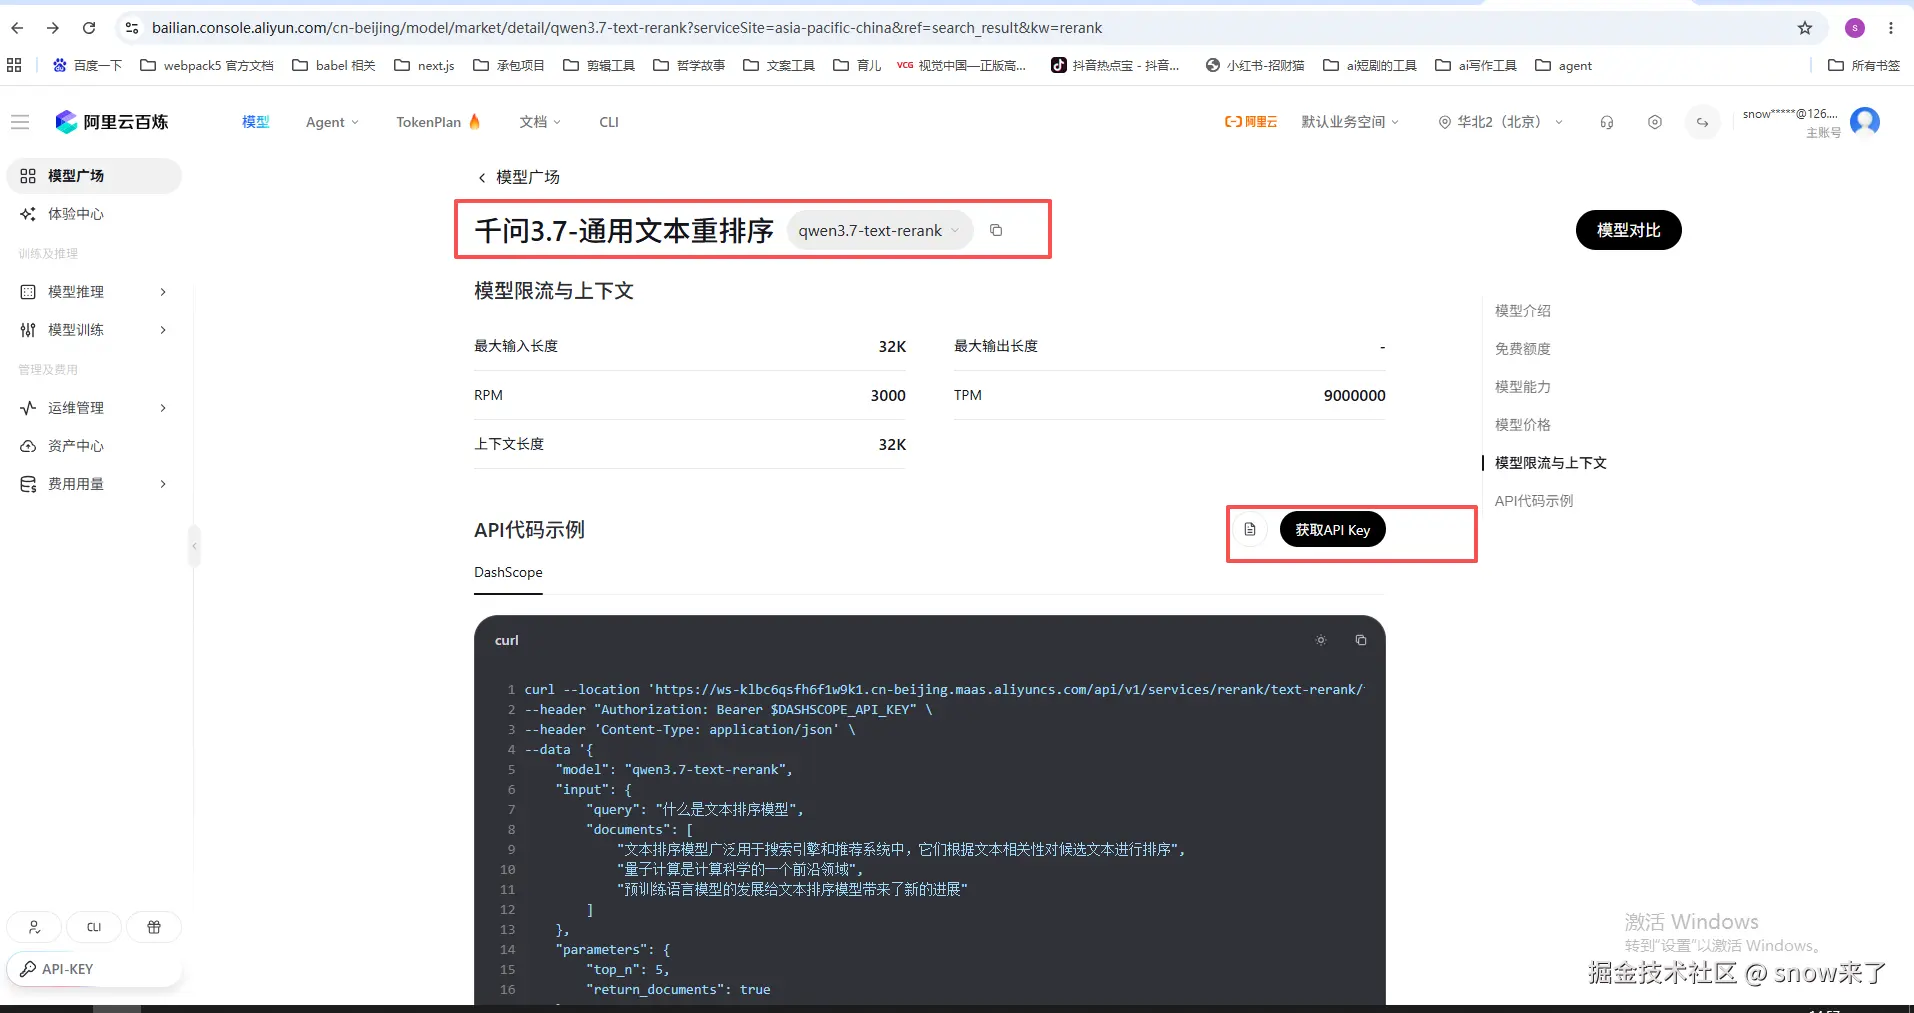Viewport: 1914px width, 1013px height.
Task: Open the Agent dropdown menu
Action: [332, 122]
